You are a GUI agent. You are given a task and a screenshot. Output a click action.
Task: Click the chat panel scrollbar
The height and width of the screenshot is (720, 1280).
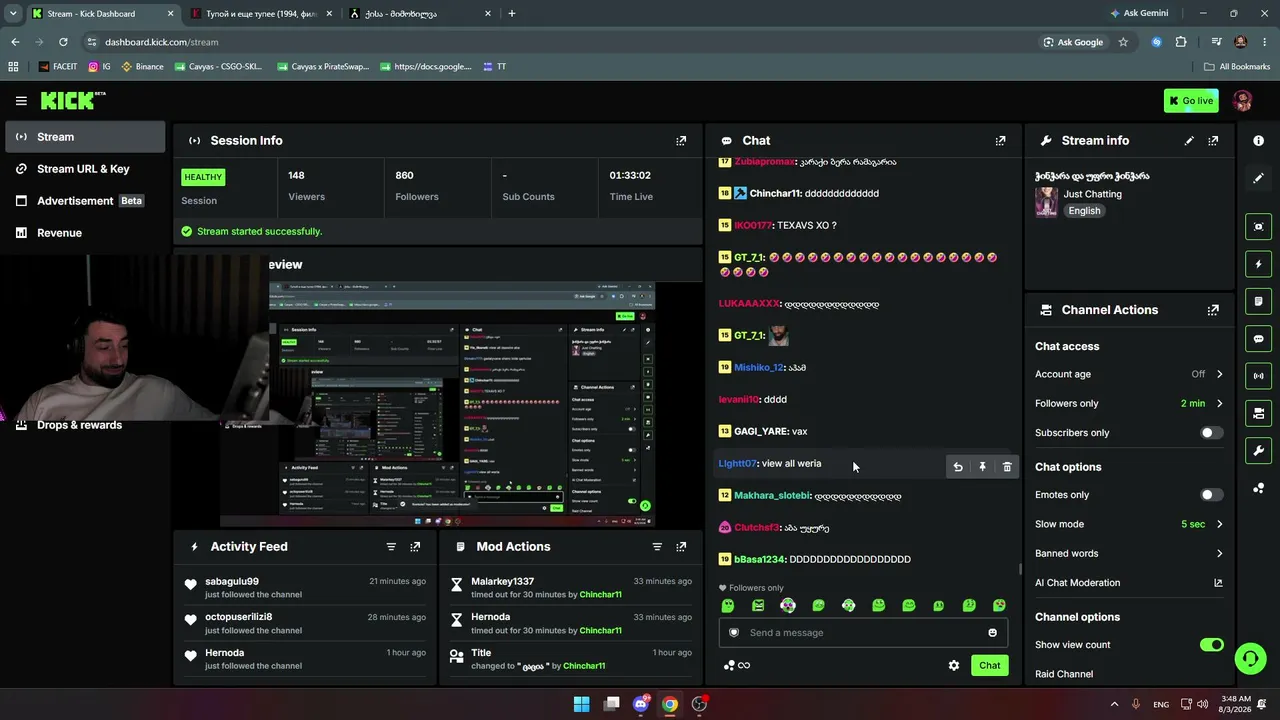[x=1019, y=568]
